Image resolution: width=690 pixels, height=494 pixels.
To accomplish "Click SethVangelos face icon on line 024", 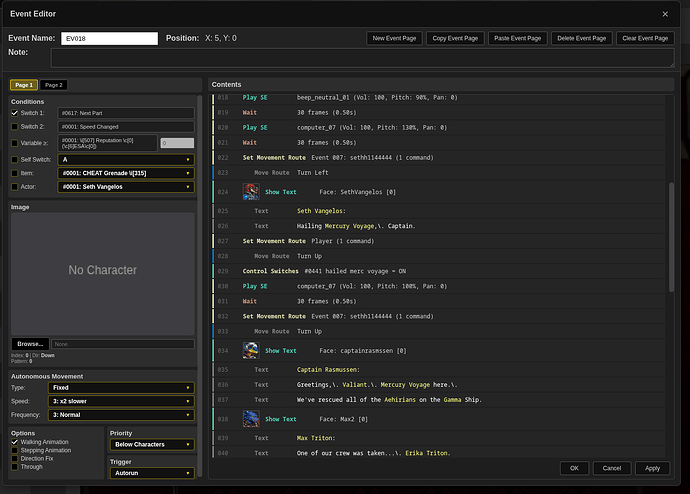I will tap(251, 192).
